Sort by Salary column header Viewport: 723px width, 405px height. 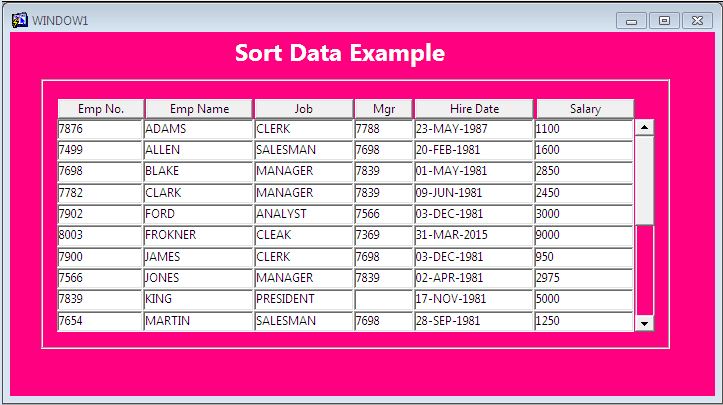[585, 109]
